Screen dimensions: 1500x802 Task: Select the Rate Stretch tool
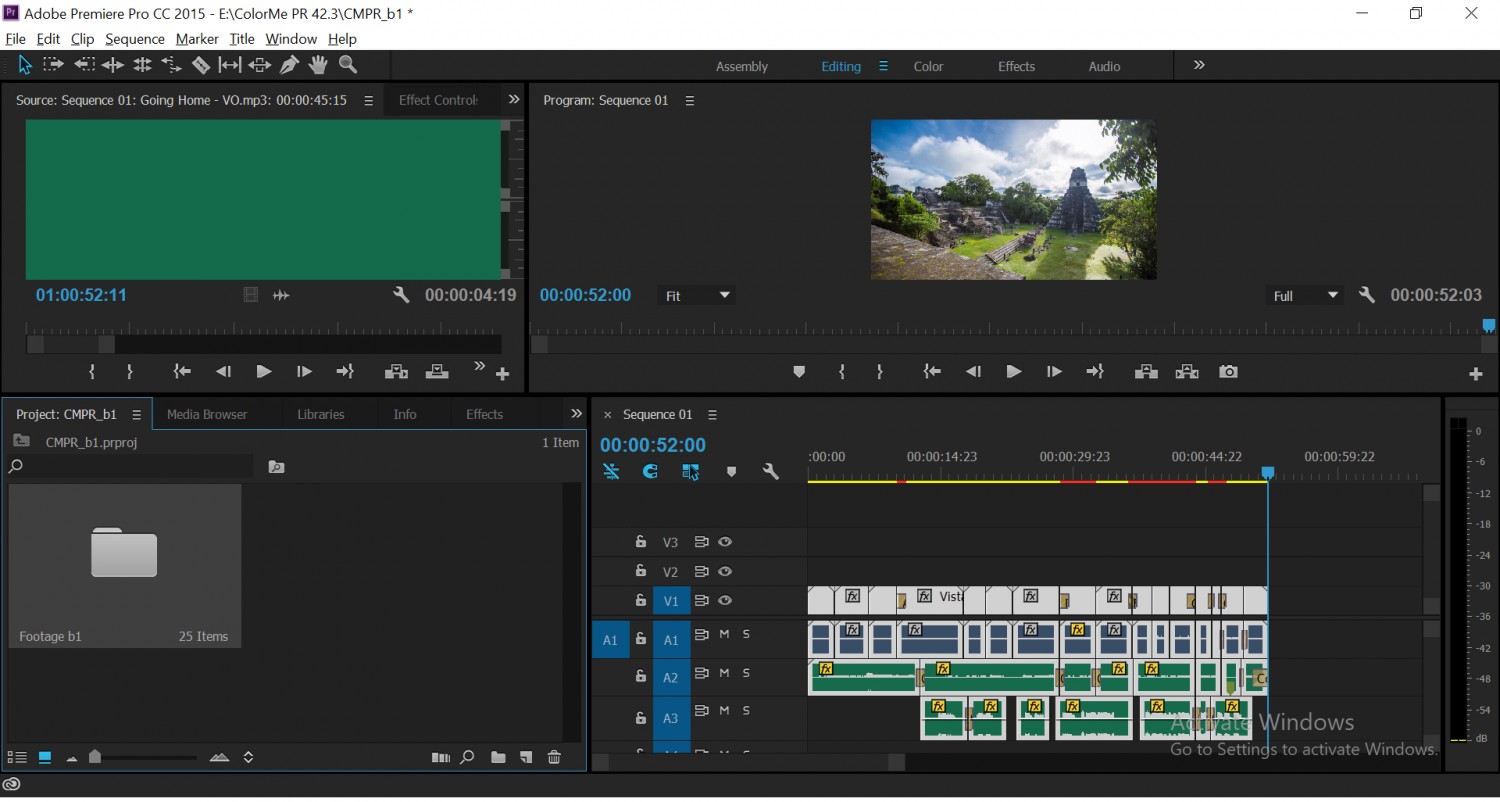(171, 65)
